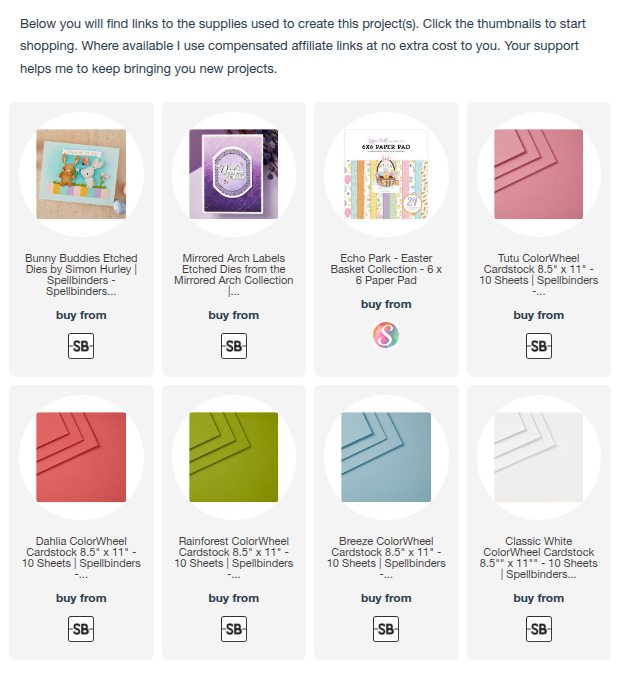Click the Spellbinders icon under Classic White cardstock
620x681 pixels.
coord(538,629)
